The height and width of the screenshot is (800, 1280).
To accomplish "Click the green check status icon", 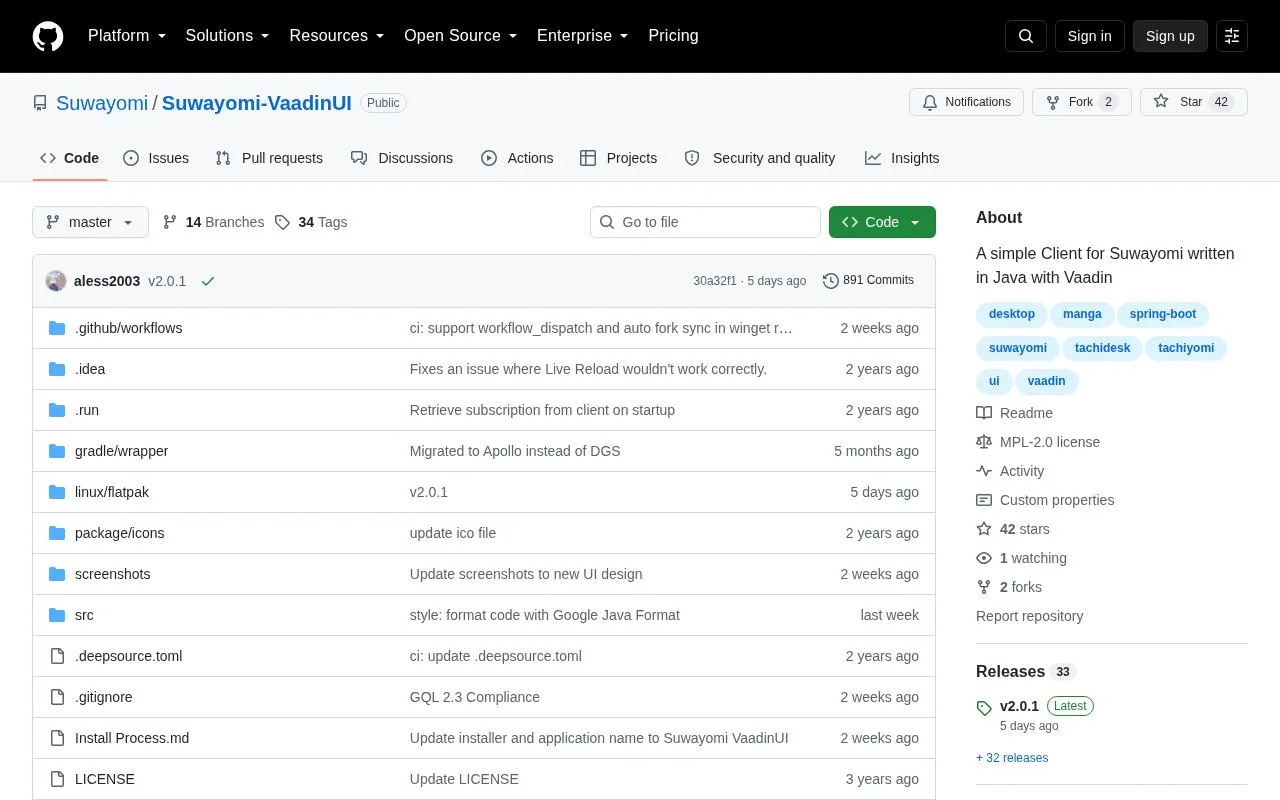I will [x=208, y=281].
